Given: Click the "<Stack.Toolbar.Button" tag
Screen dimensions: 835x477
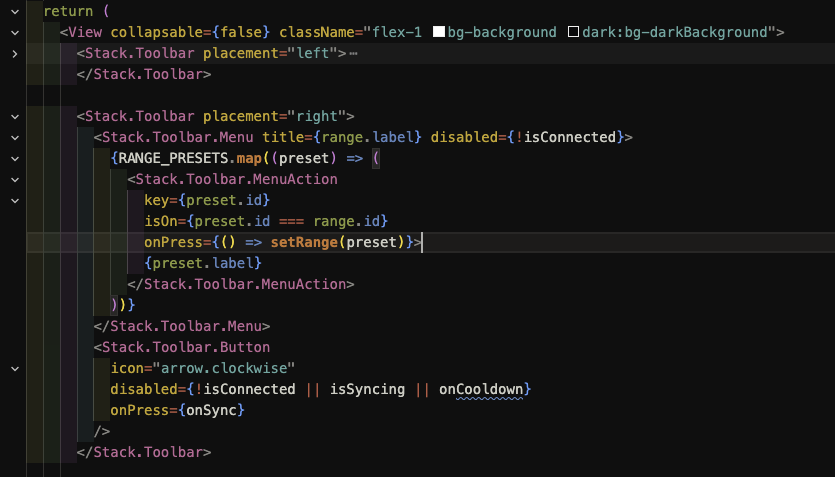Looking at the screenshot, I should (182, 347).
